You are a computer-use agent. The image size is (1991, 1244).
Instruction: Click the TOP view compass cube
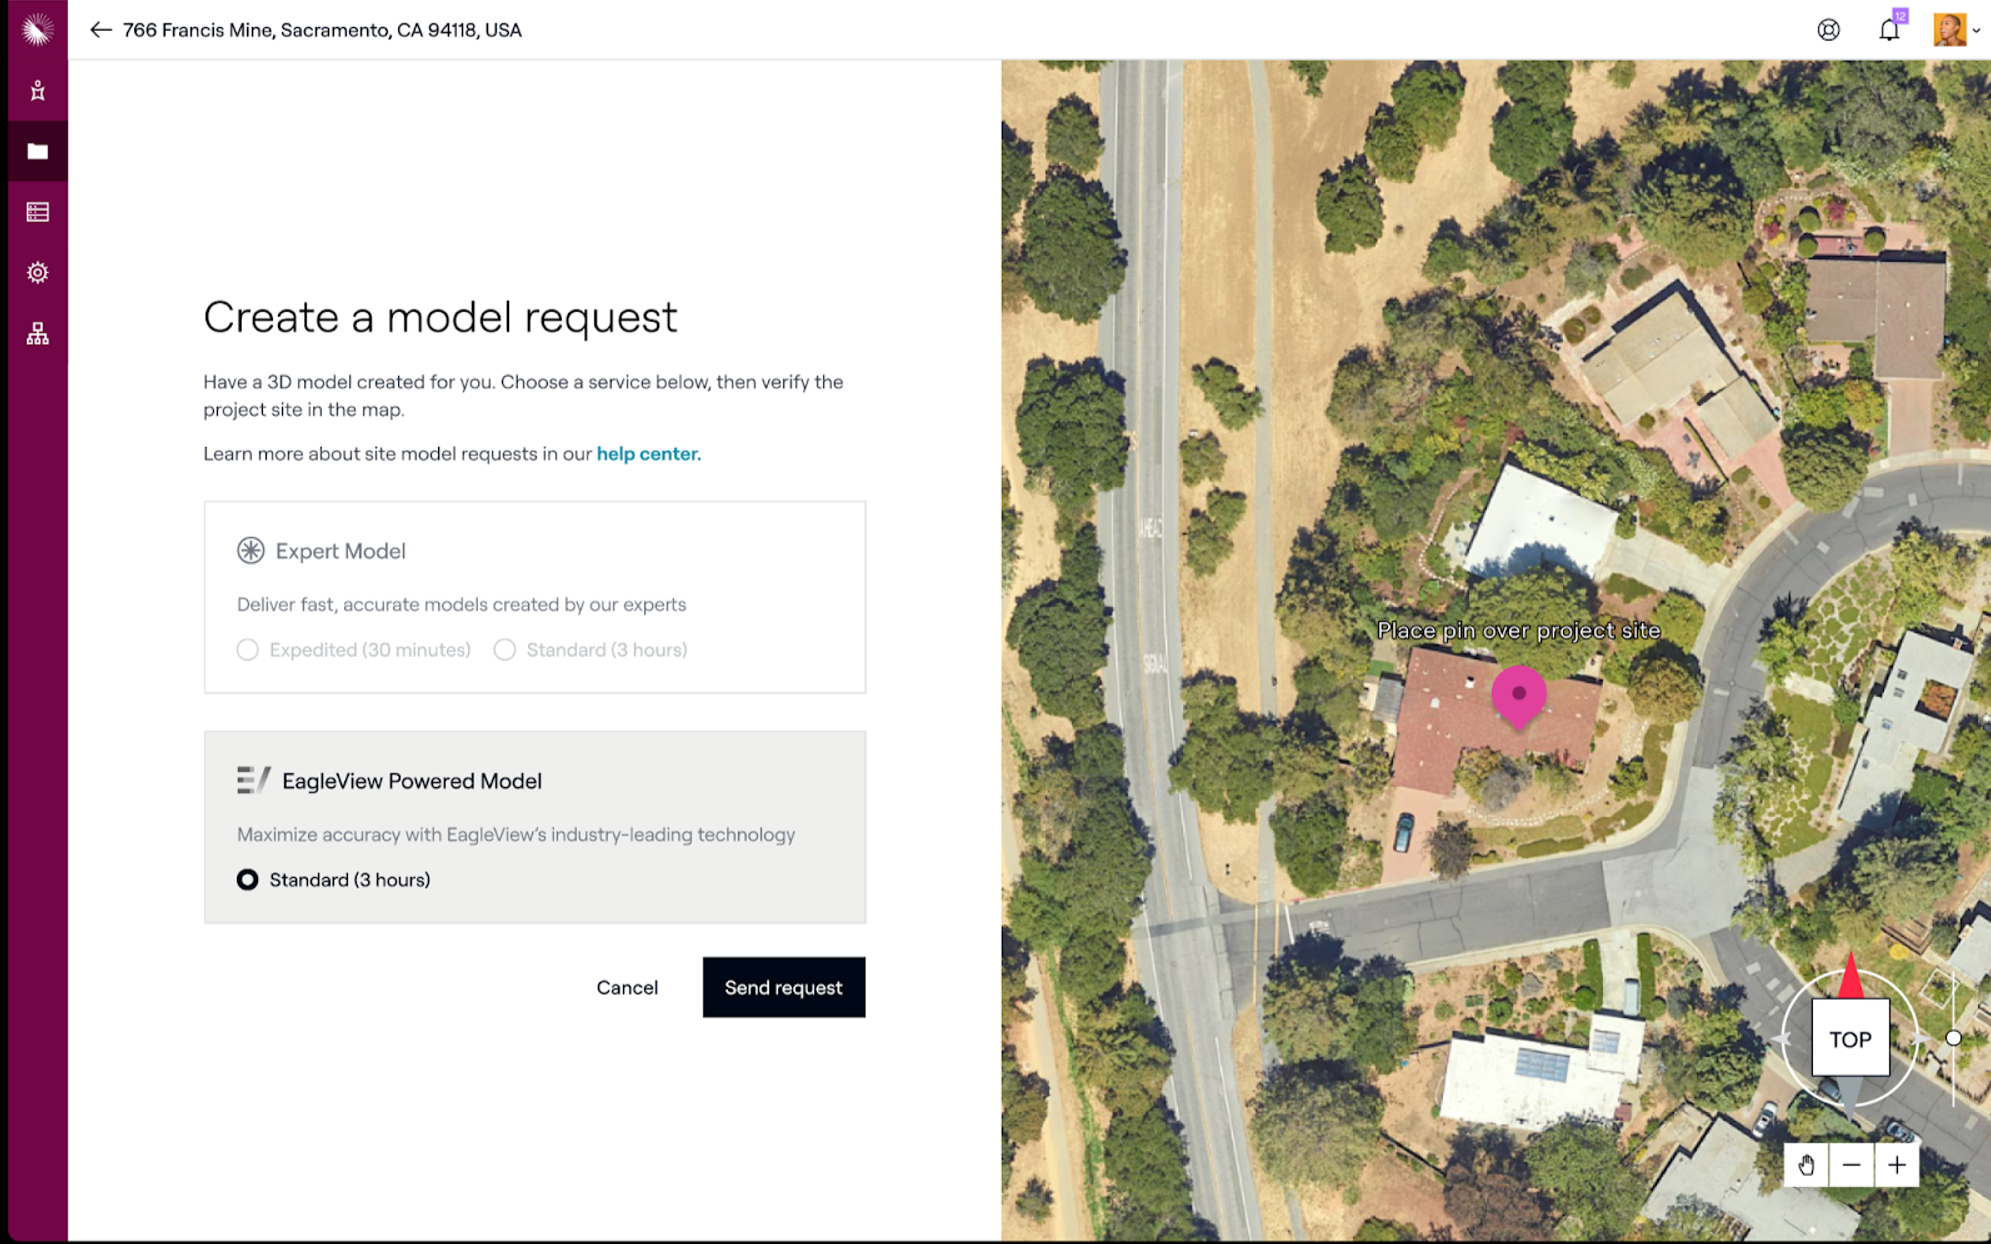click(x=1850, y=1039)
